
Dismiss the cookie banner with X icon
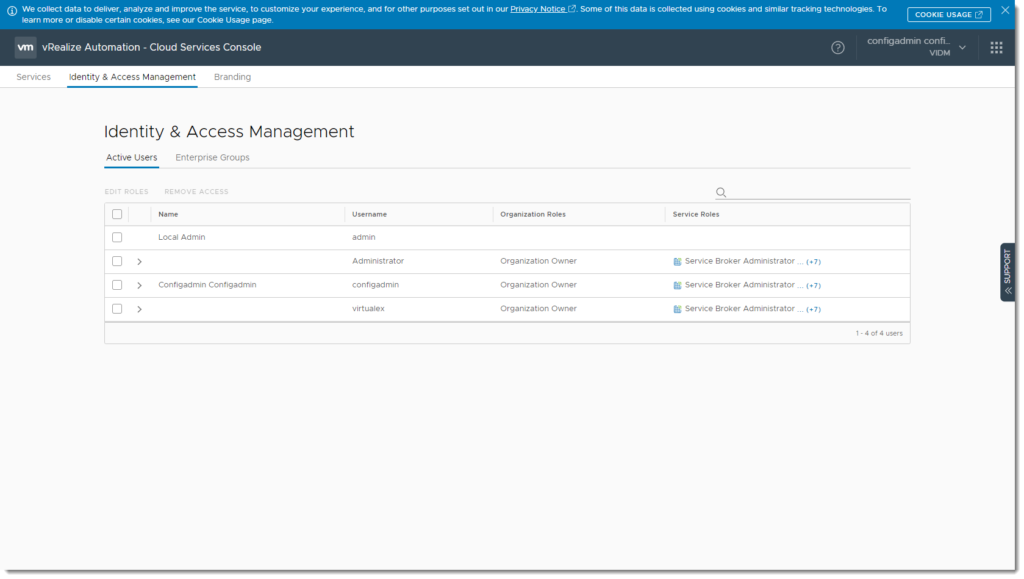1005,10
